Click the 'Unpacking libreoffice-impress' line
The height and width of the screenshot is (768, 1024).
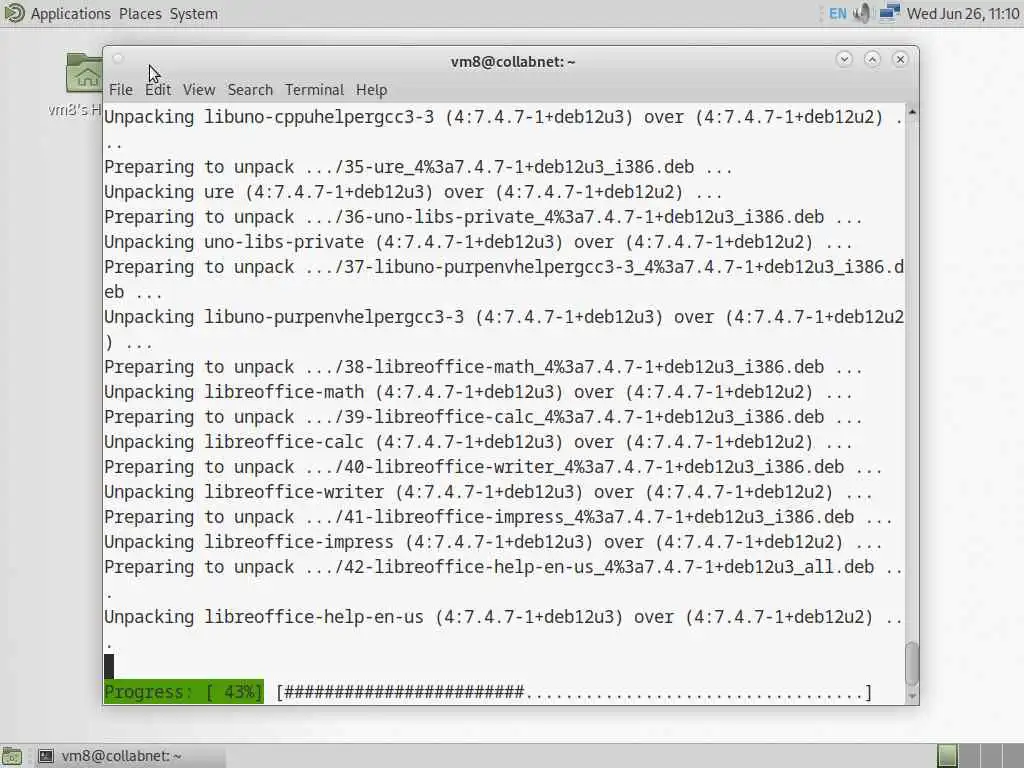click(x=493, y=542)
